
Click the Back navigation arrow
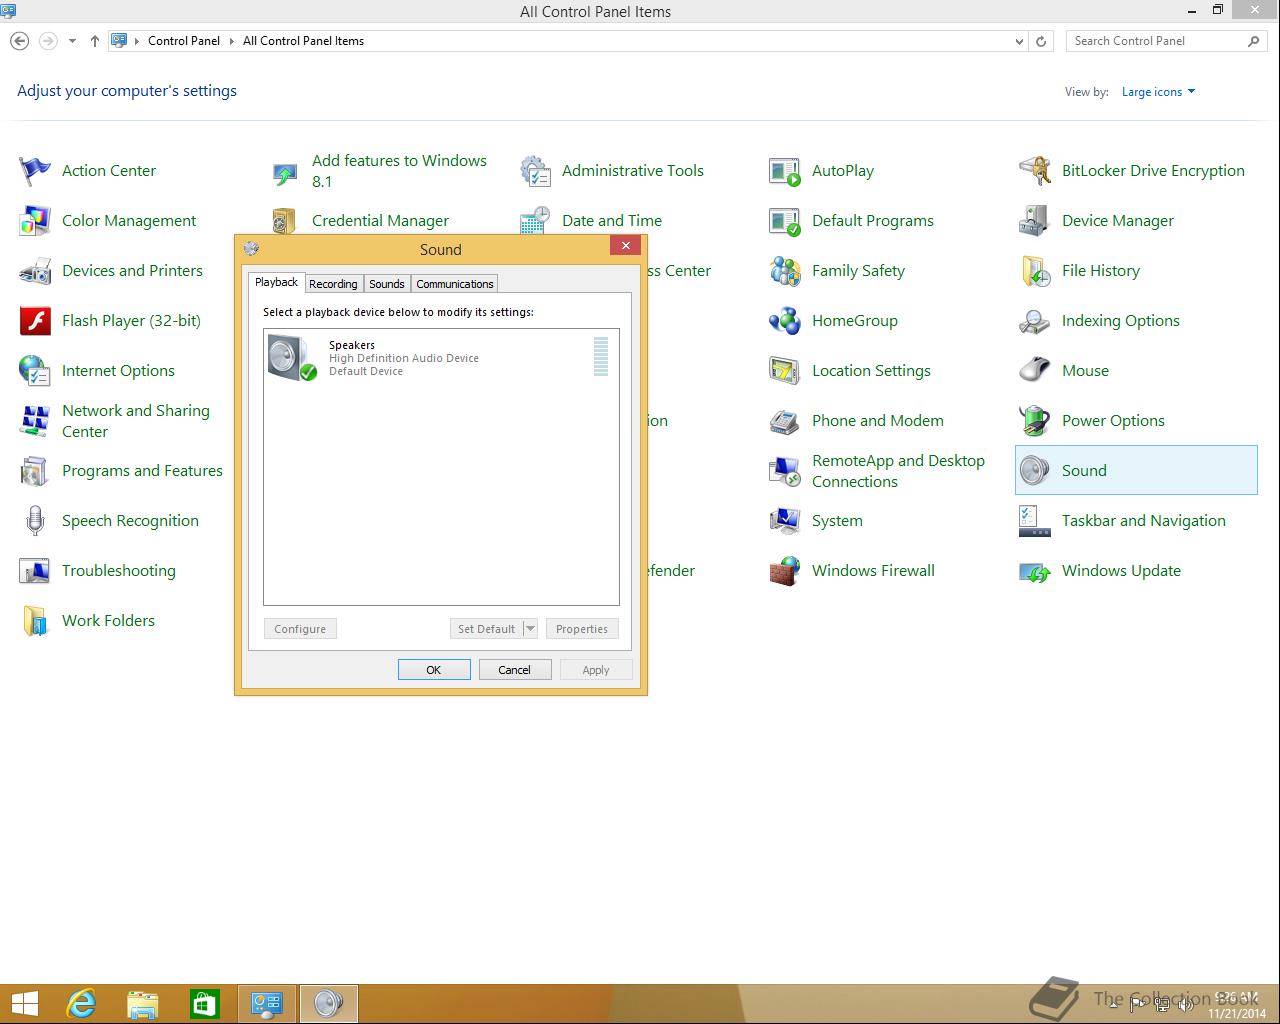(19, 41)
